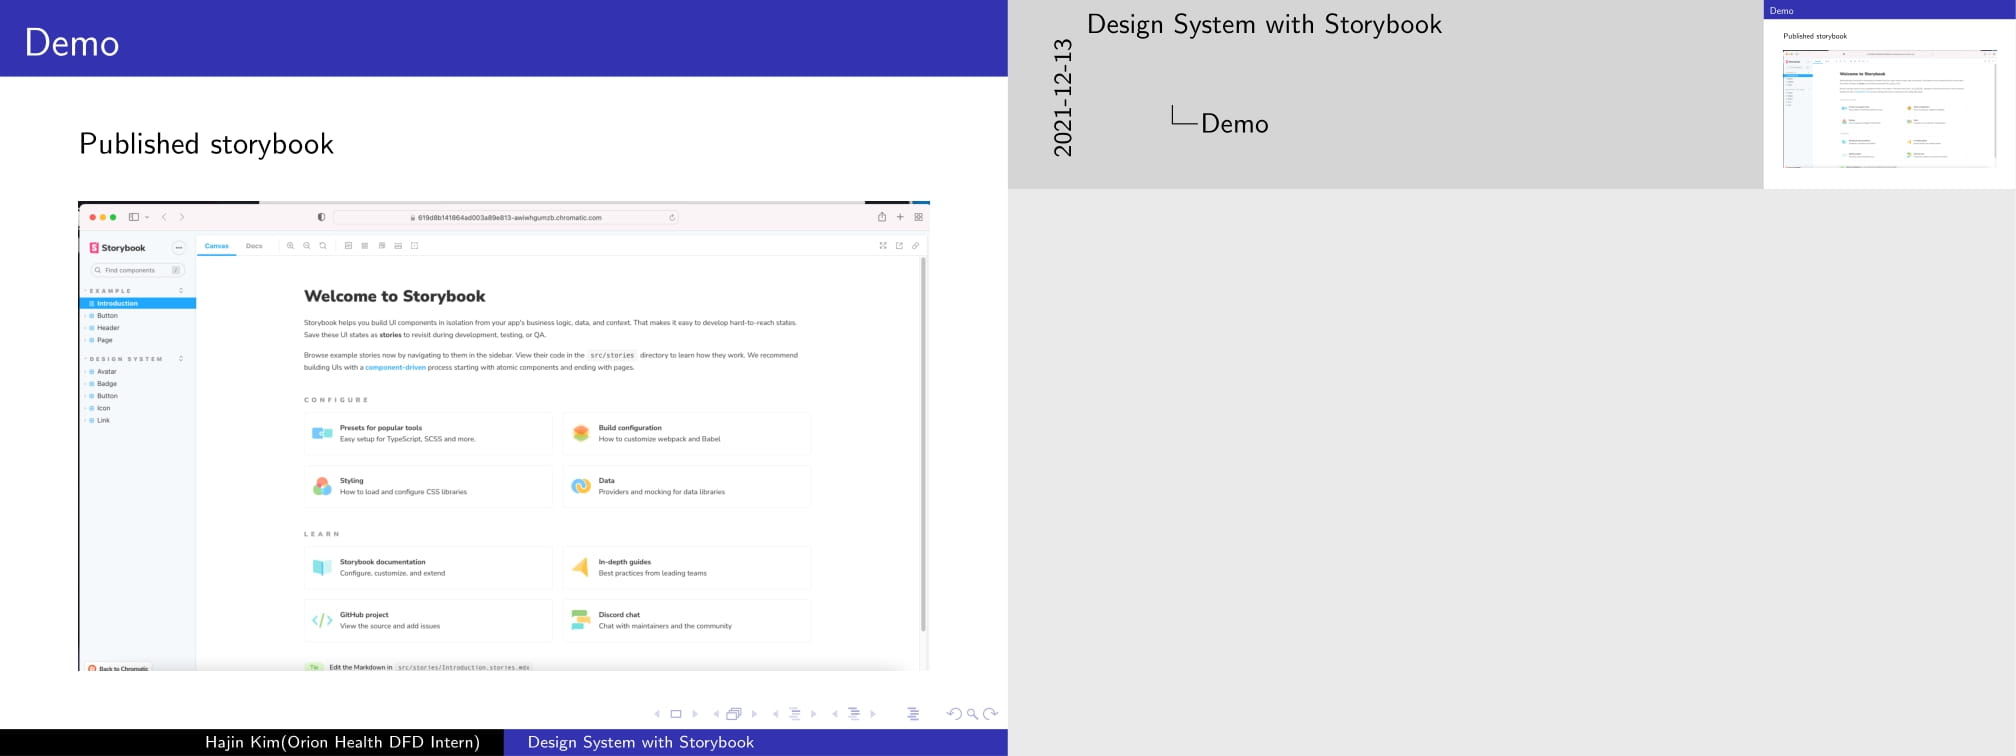Switch to the Canvas tab

[217, 246]
